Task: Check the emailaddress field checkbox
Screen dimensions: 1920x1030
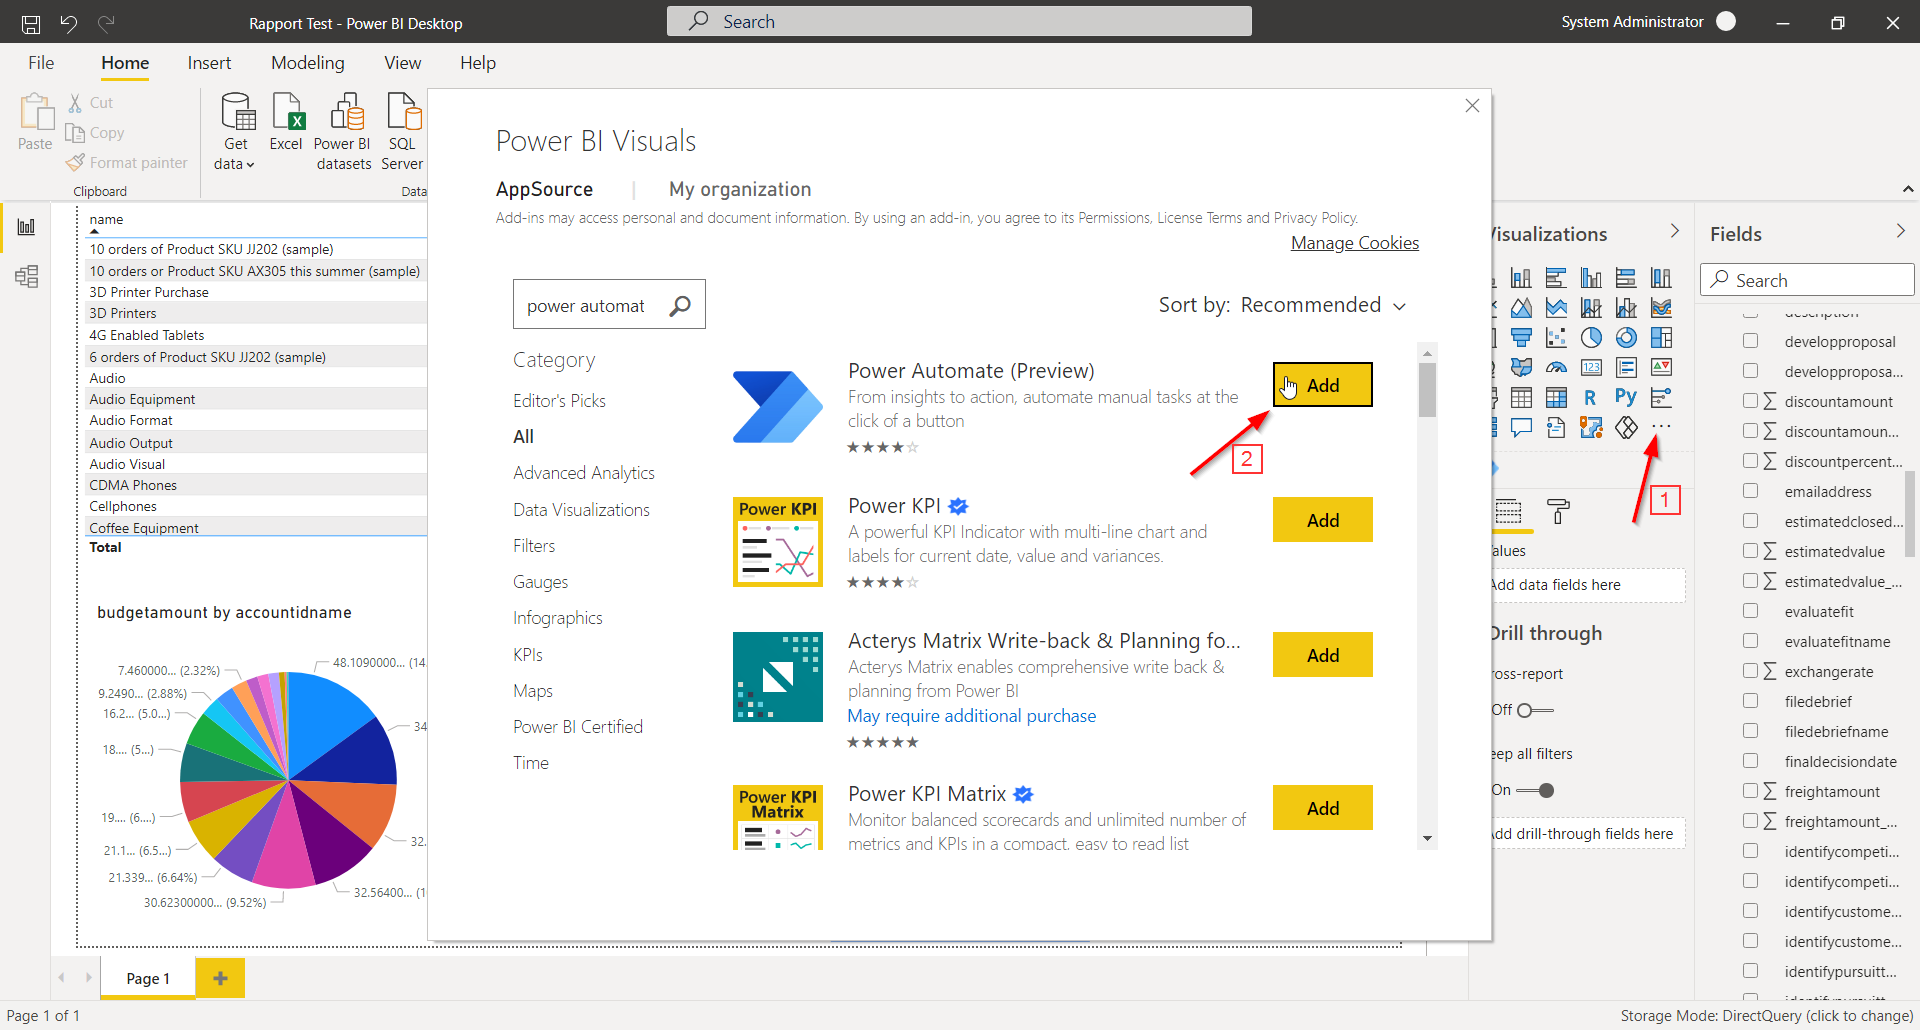Action: (x=1751, y=490)
